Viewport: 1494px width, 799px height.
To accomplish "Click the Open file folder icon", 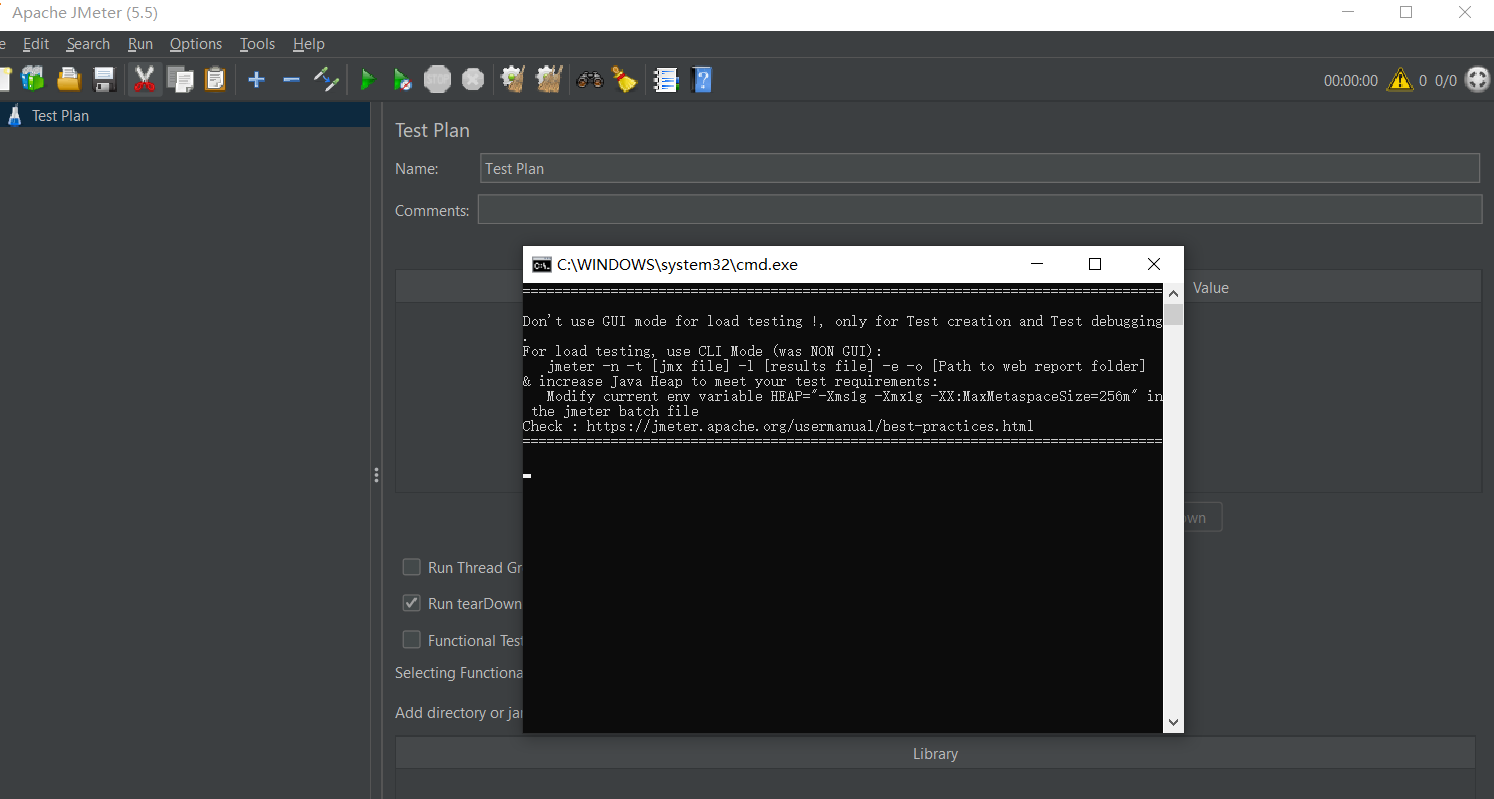I will pos(69,79).
